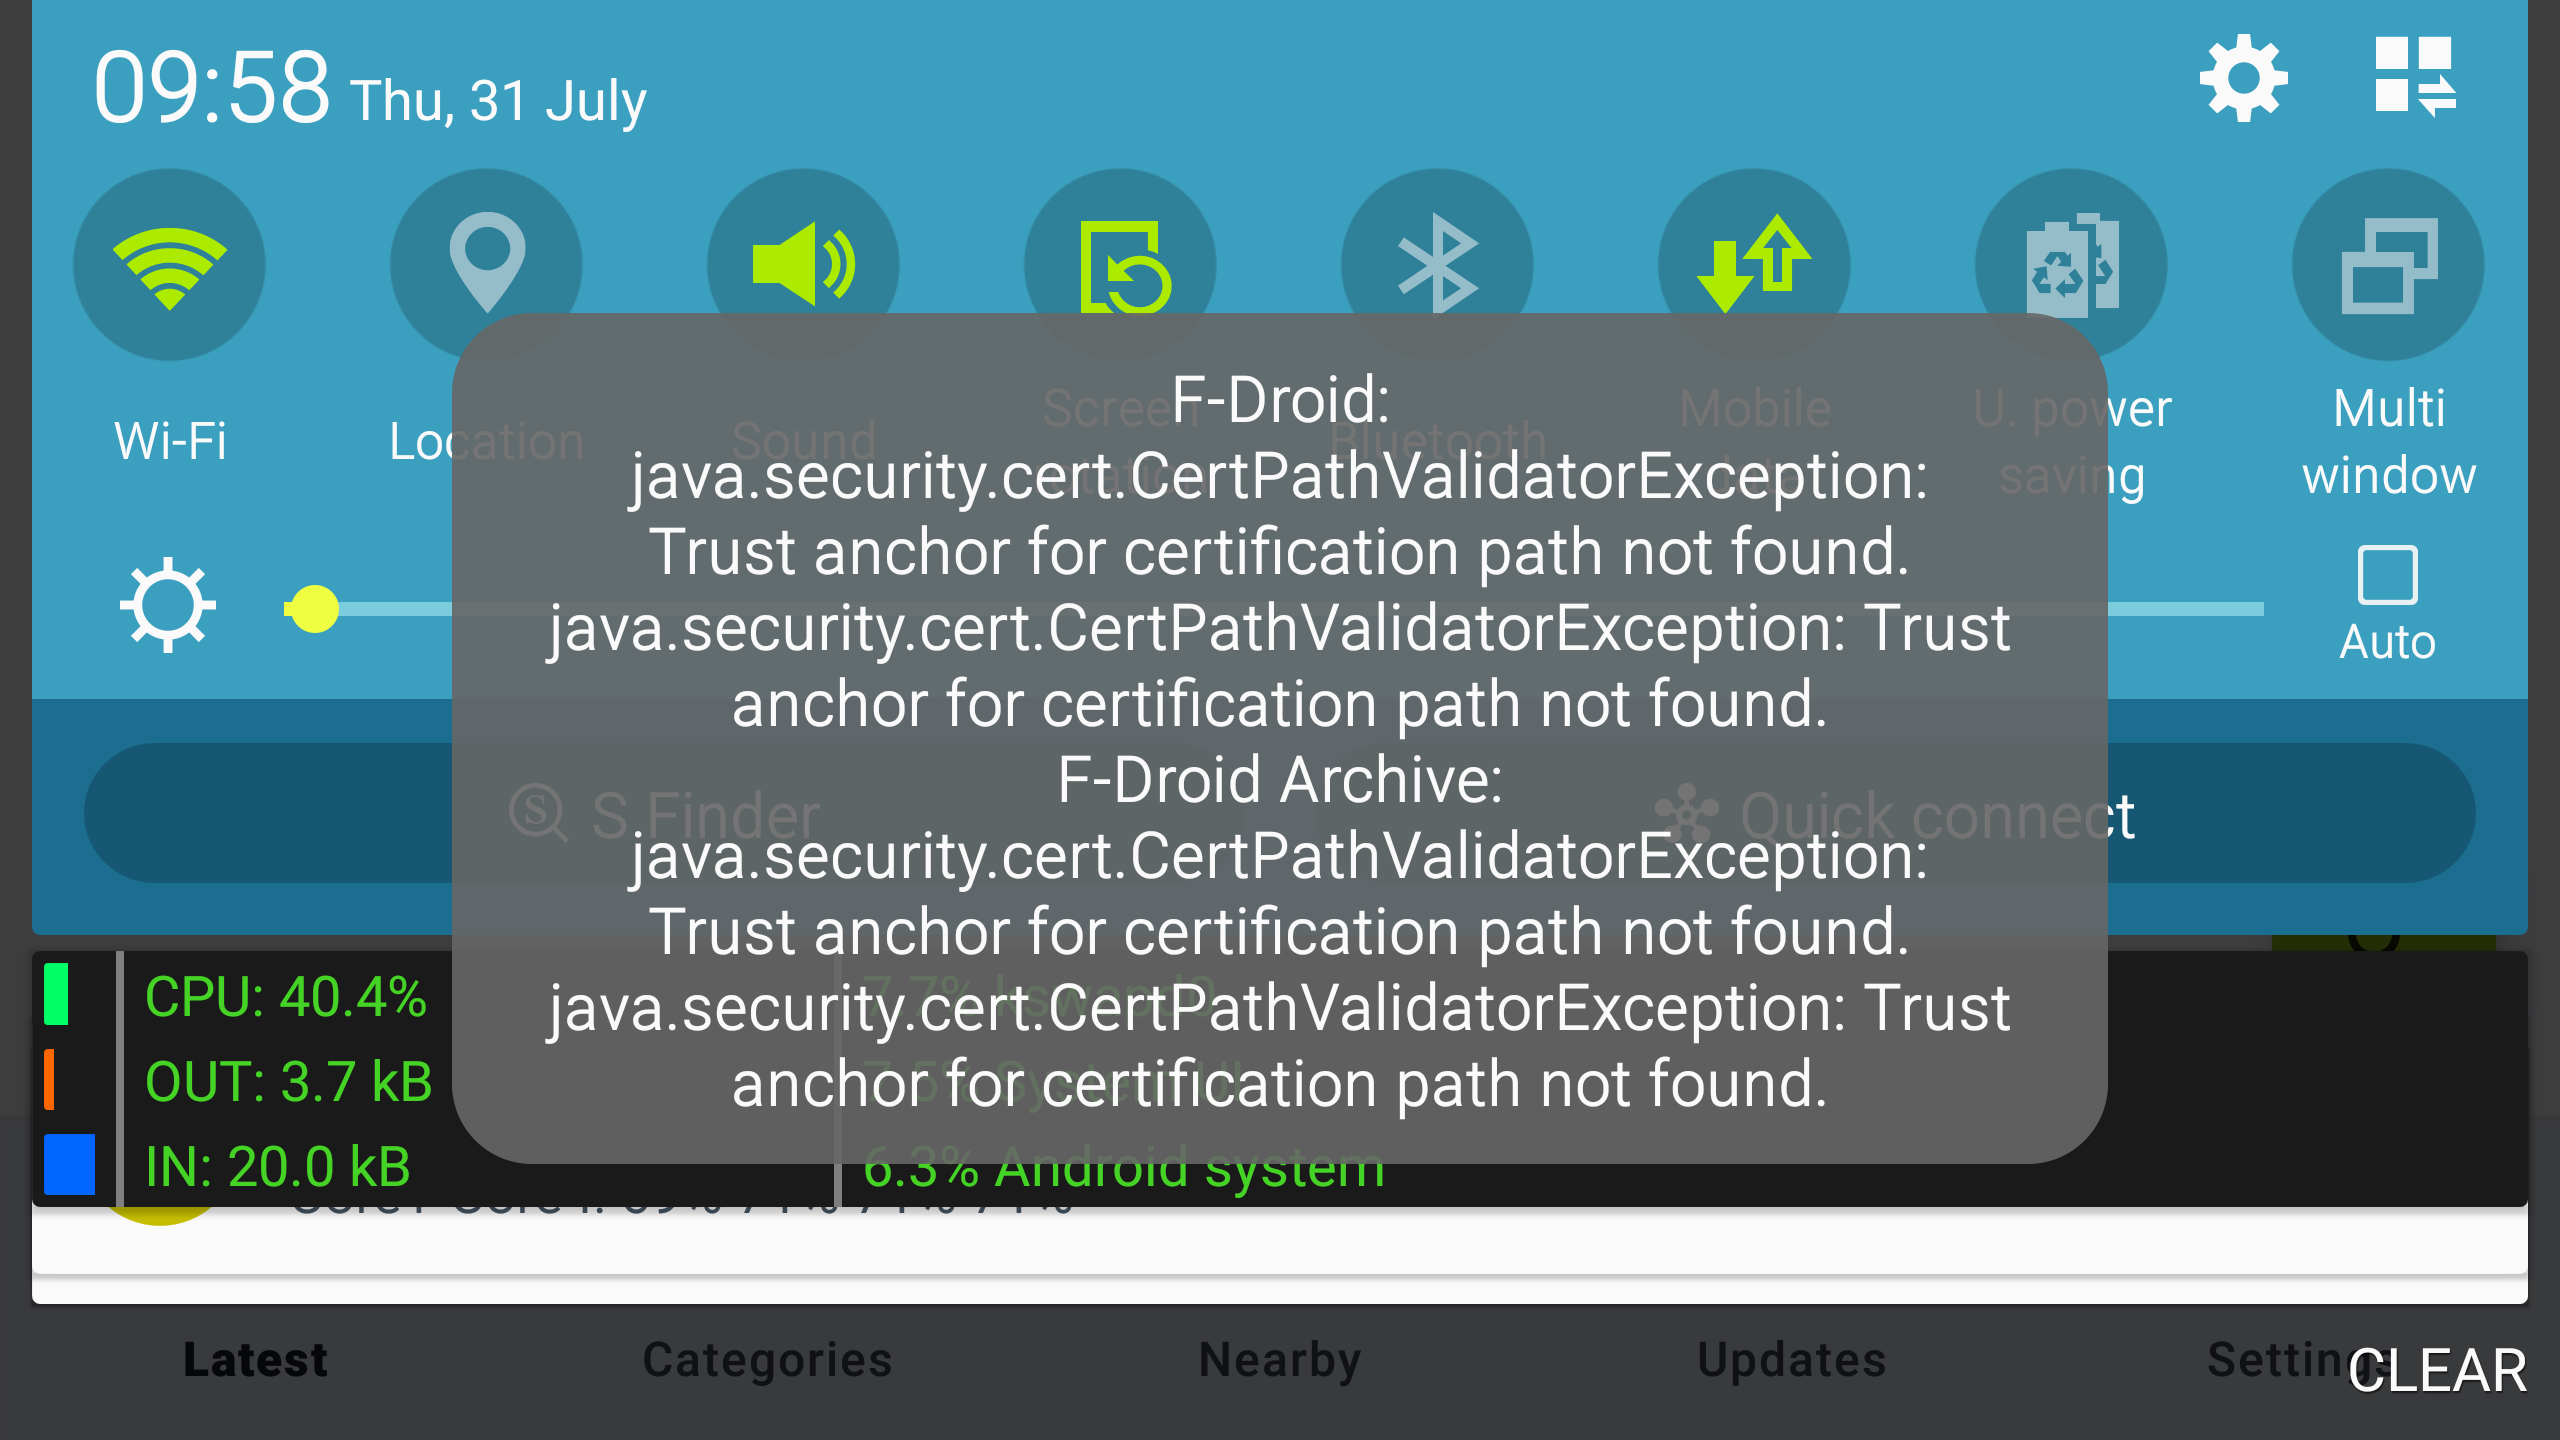The width and height of the screenshot is (2560, 1440).
Task: Tap the brightness sun icon
Action: pos(168,605)
